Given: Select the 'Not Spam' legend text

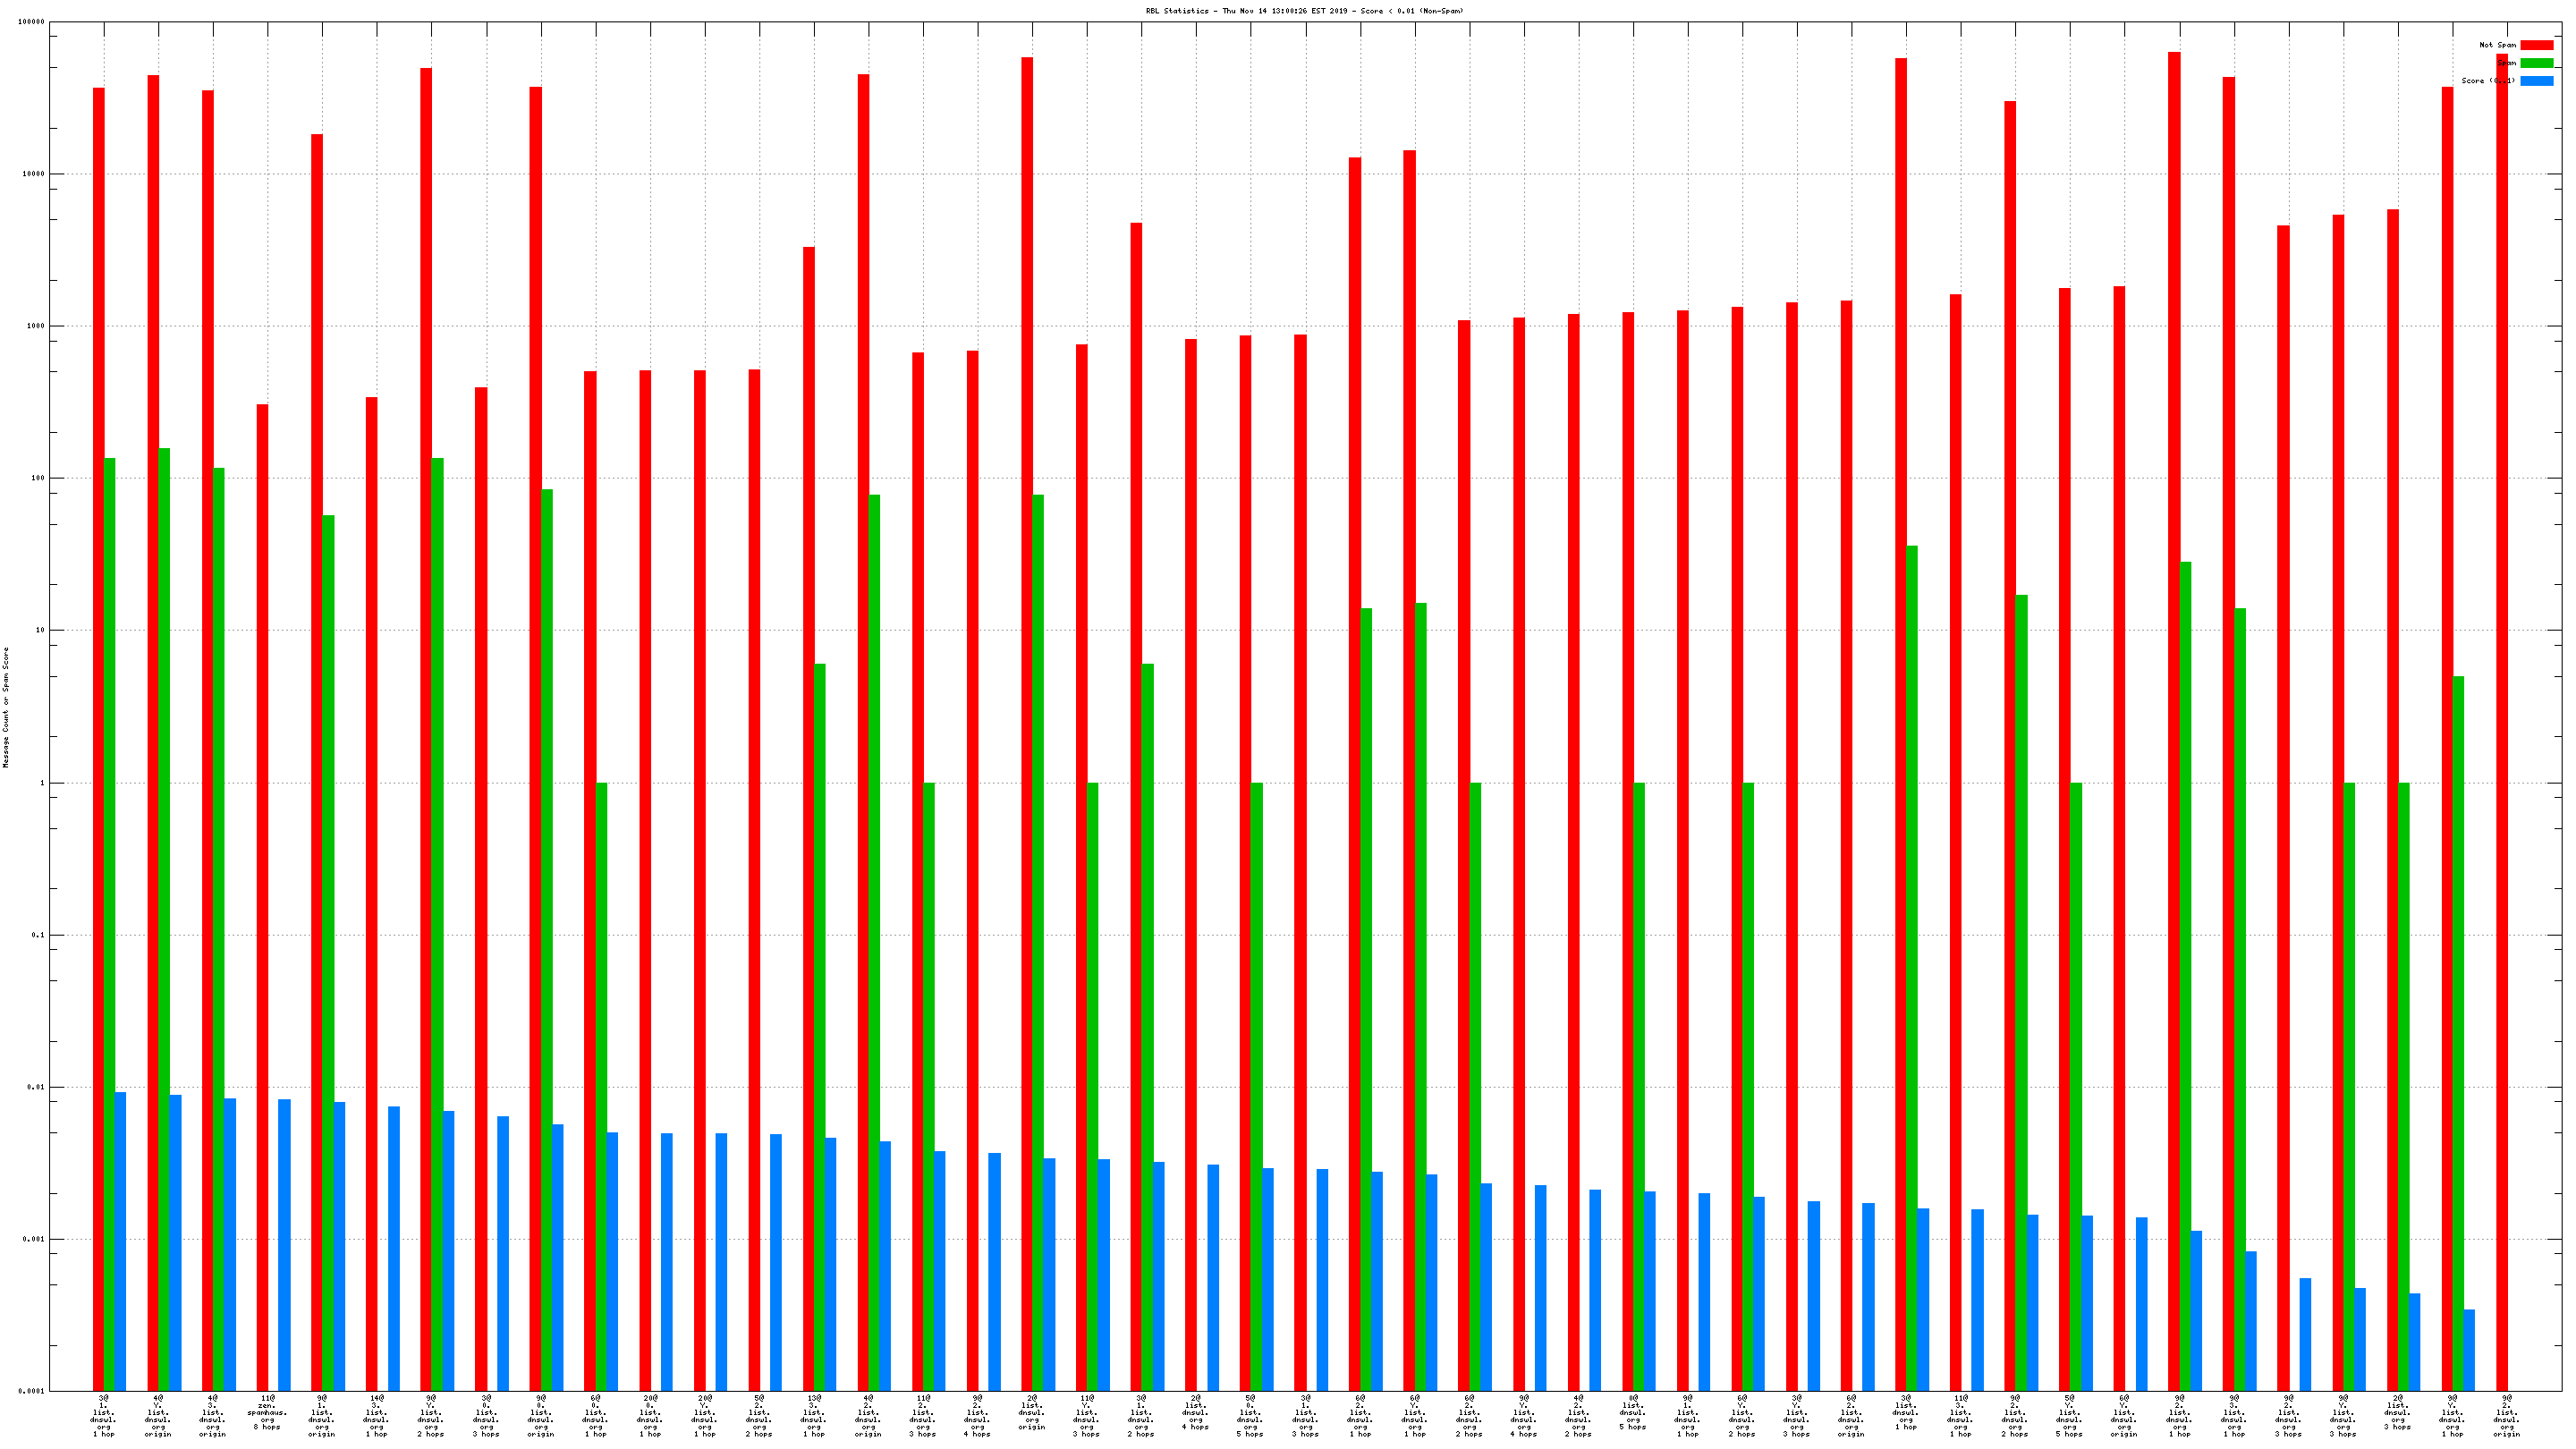Looking at the screenshot, I should pyautogui.click(x=2497, y=45).
